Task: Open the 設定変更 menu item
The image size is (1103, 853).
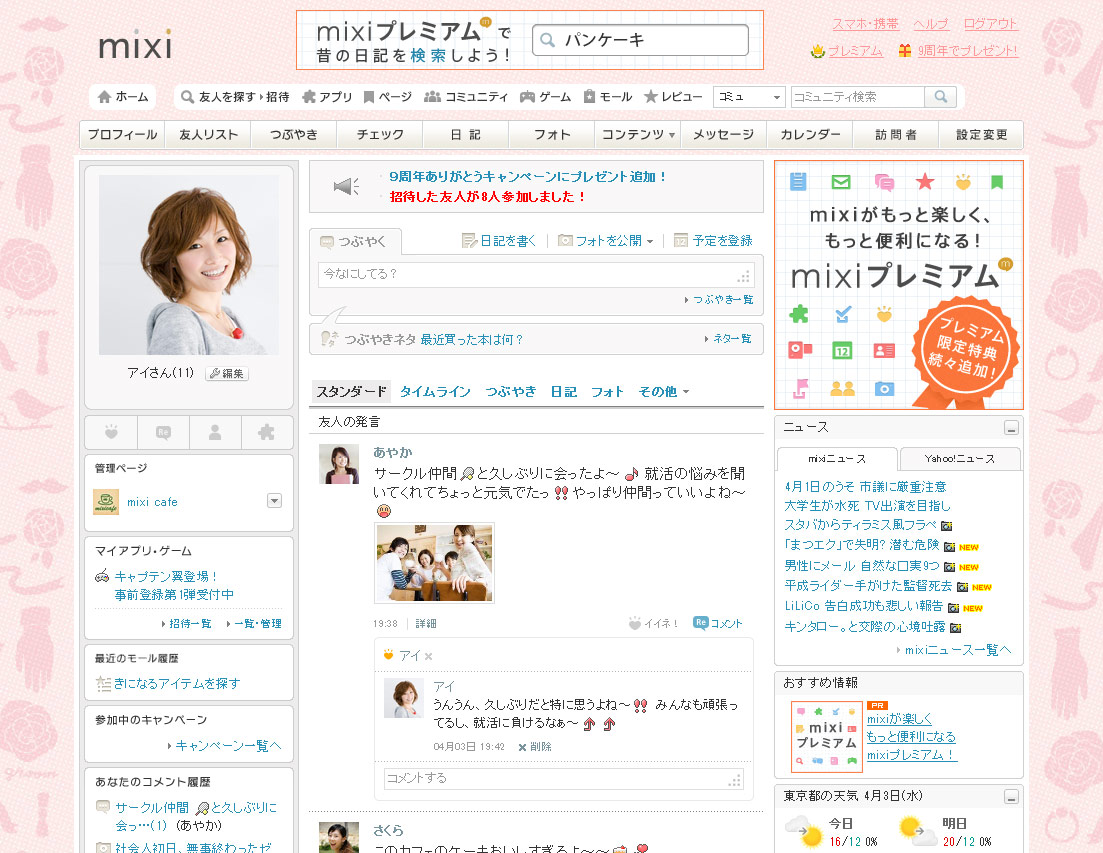Action: pyautogui.click(x=981, y=134)
